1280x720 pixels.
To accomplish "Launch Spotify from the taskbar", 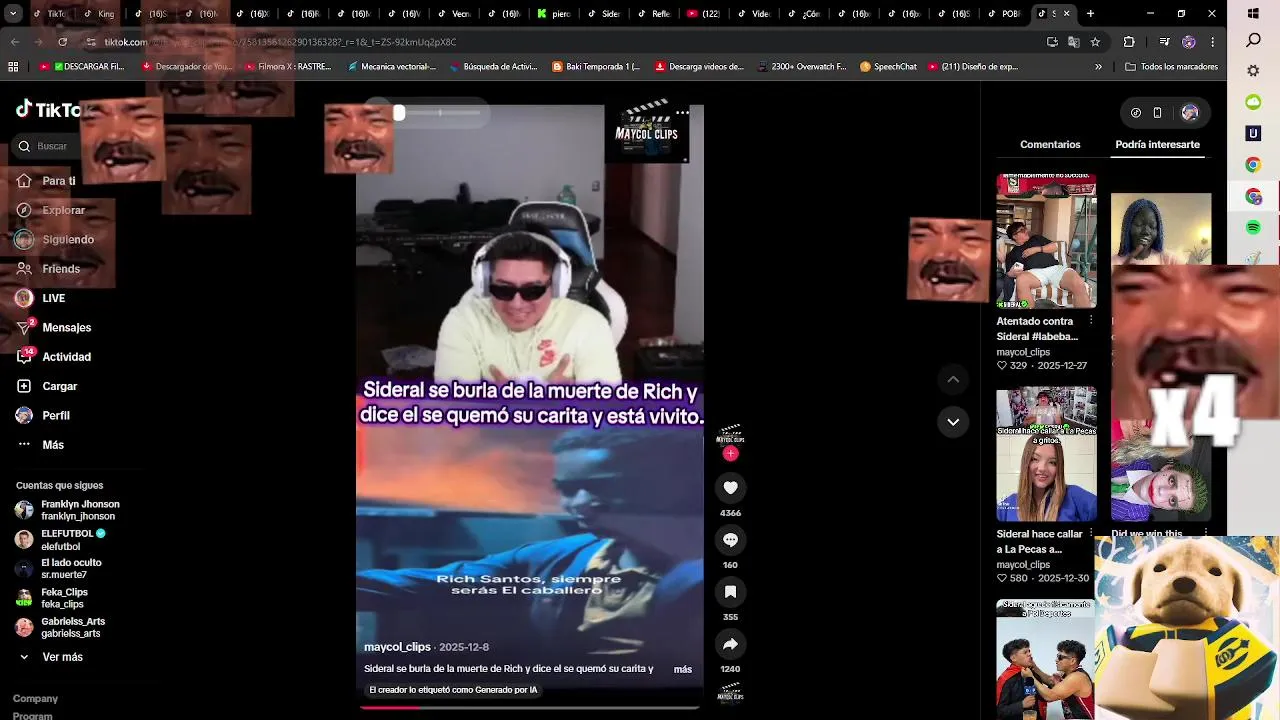I will click(x=1253, y=228).
